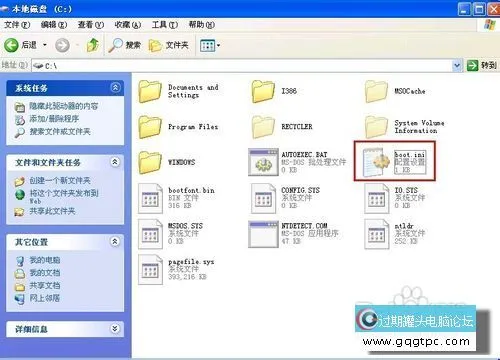Click the Windows flag logo icon

click(x=490, y=25)
